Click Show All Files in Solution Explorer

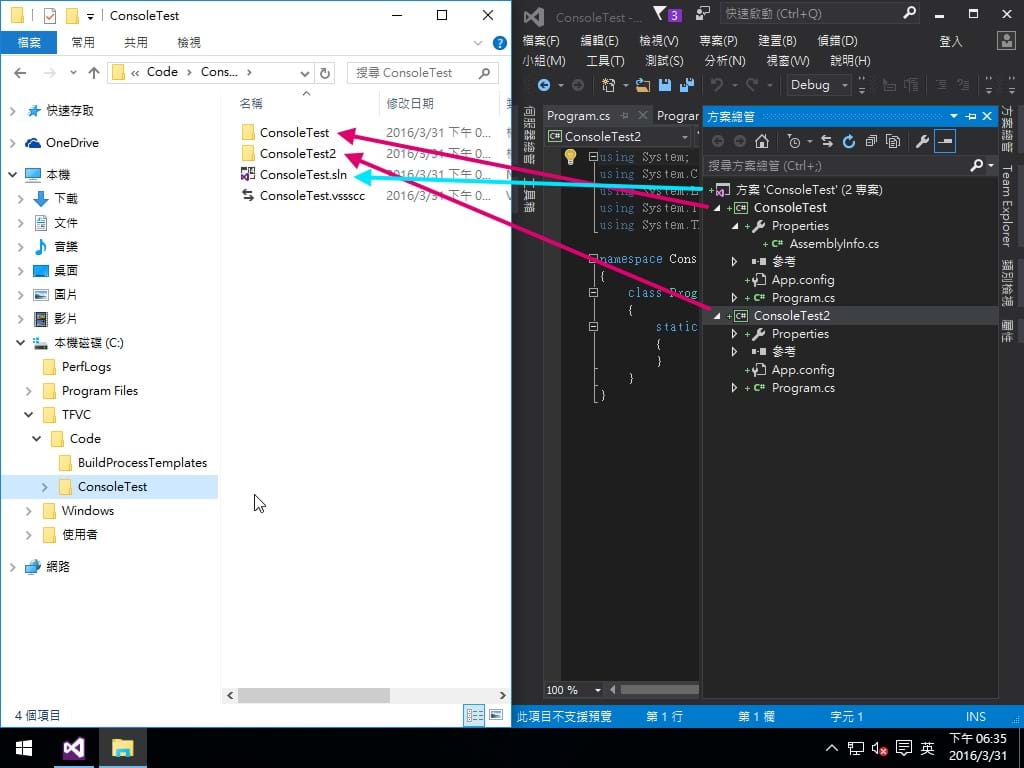(x=893, y=141)
